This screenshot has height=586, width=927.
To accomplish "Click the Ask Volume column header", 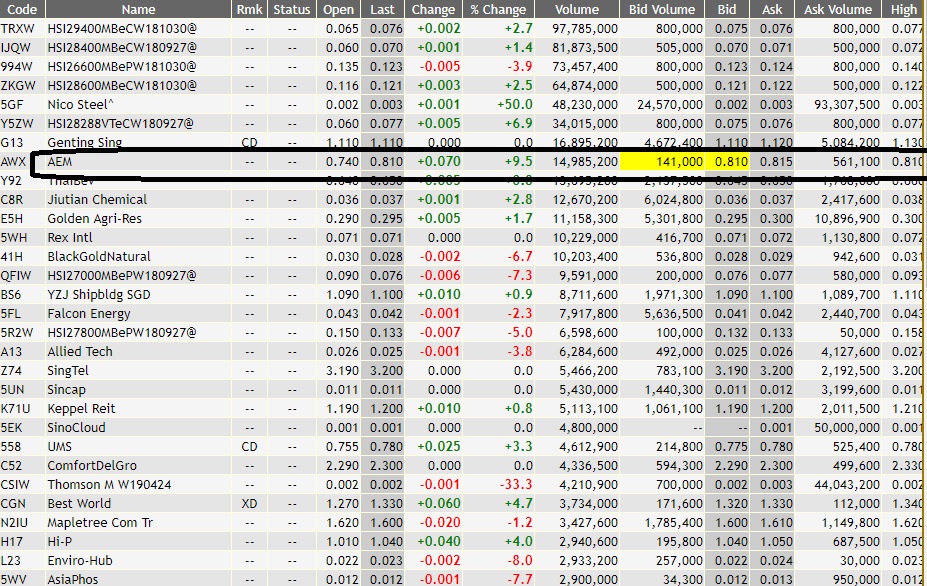I will coord(838,9).
